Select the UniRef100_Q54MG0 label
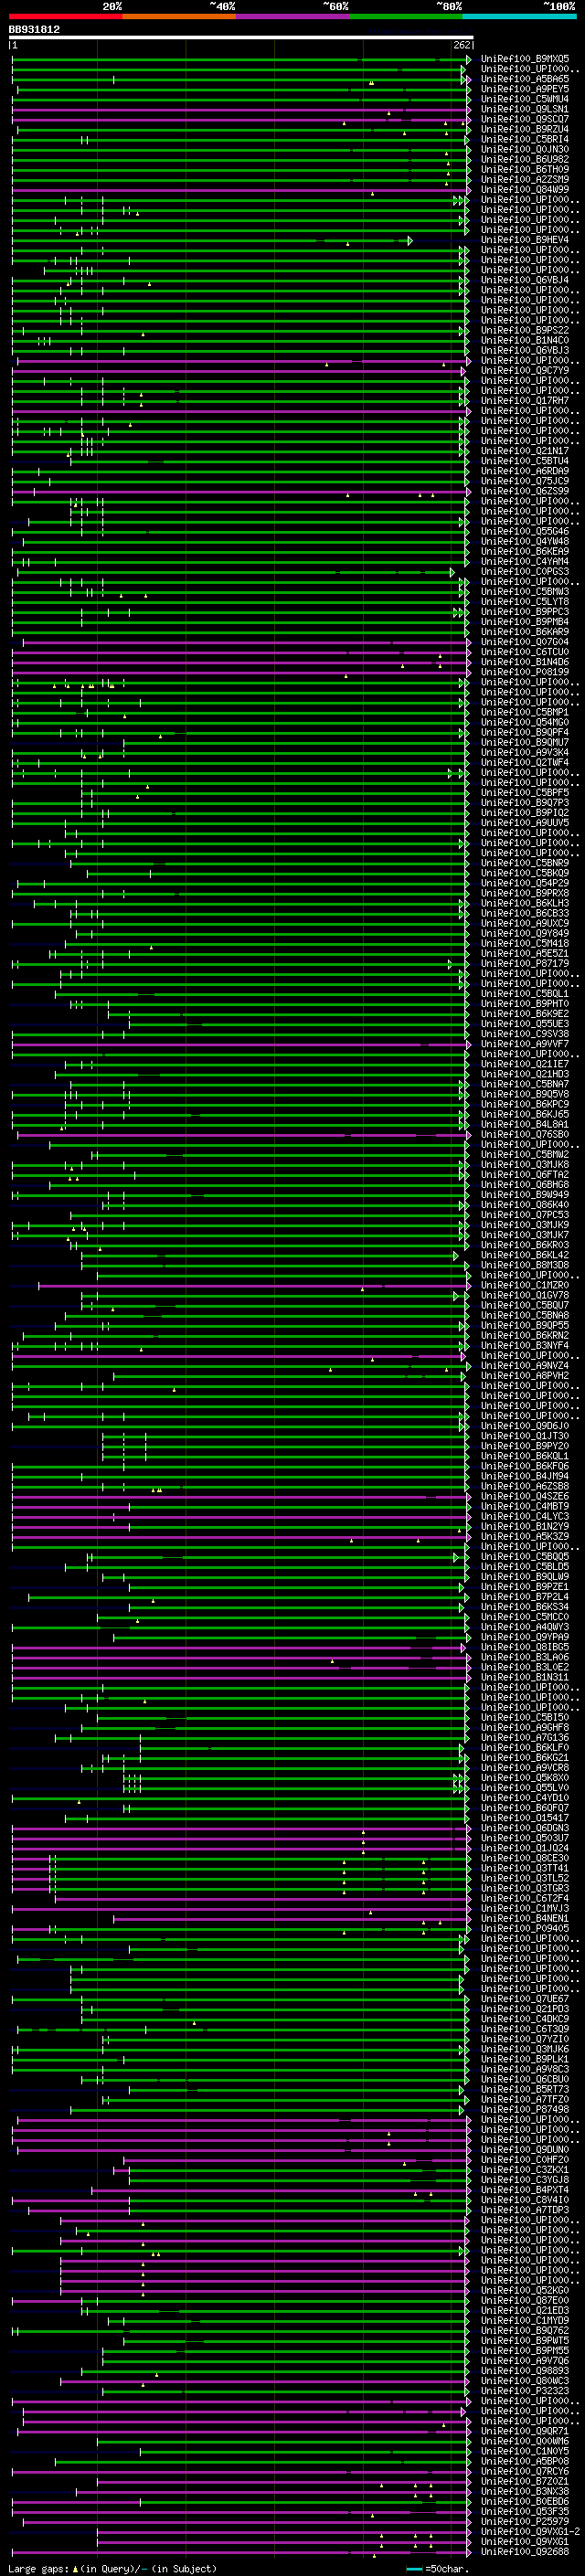The height and width of the screenshot is (2576, 585). click(x=525, y=722)
